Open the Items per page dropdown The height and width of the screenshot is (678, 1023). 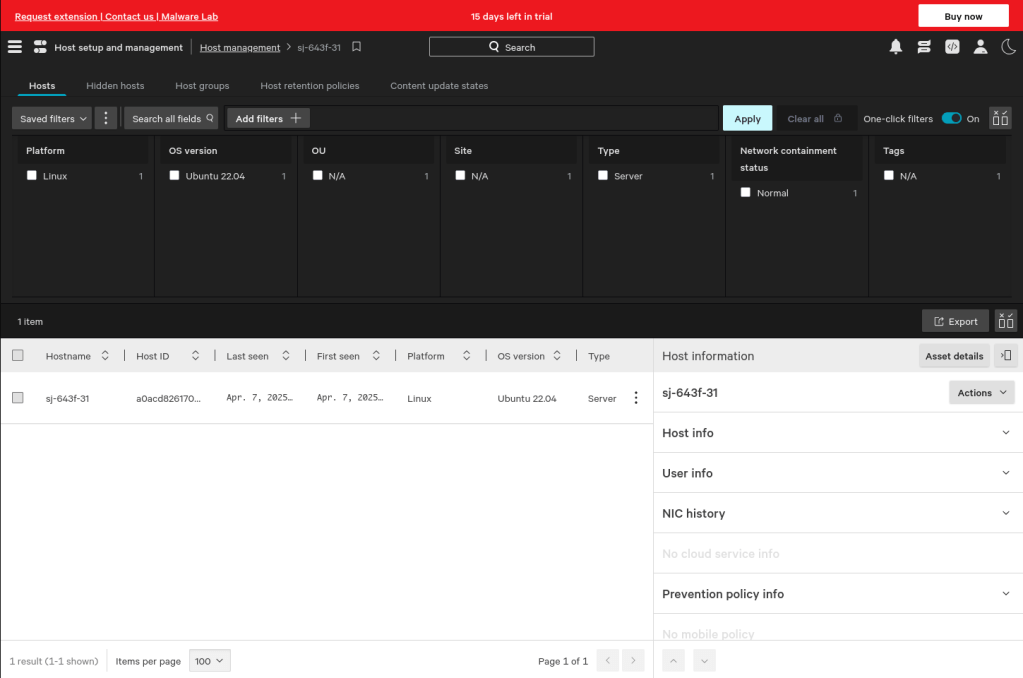pyautogui.click(x=210, y=661)
